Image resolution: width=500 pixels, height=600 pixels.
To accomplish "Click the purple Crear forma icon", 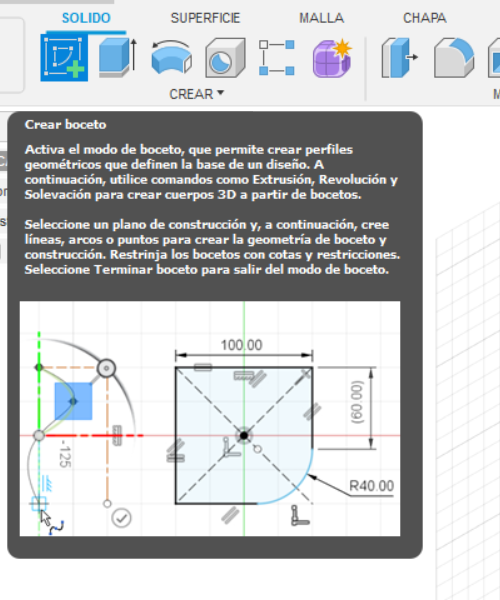I will [x=332, y=58].
